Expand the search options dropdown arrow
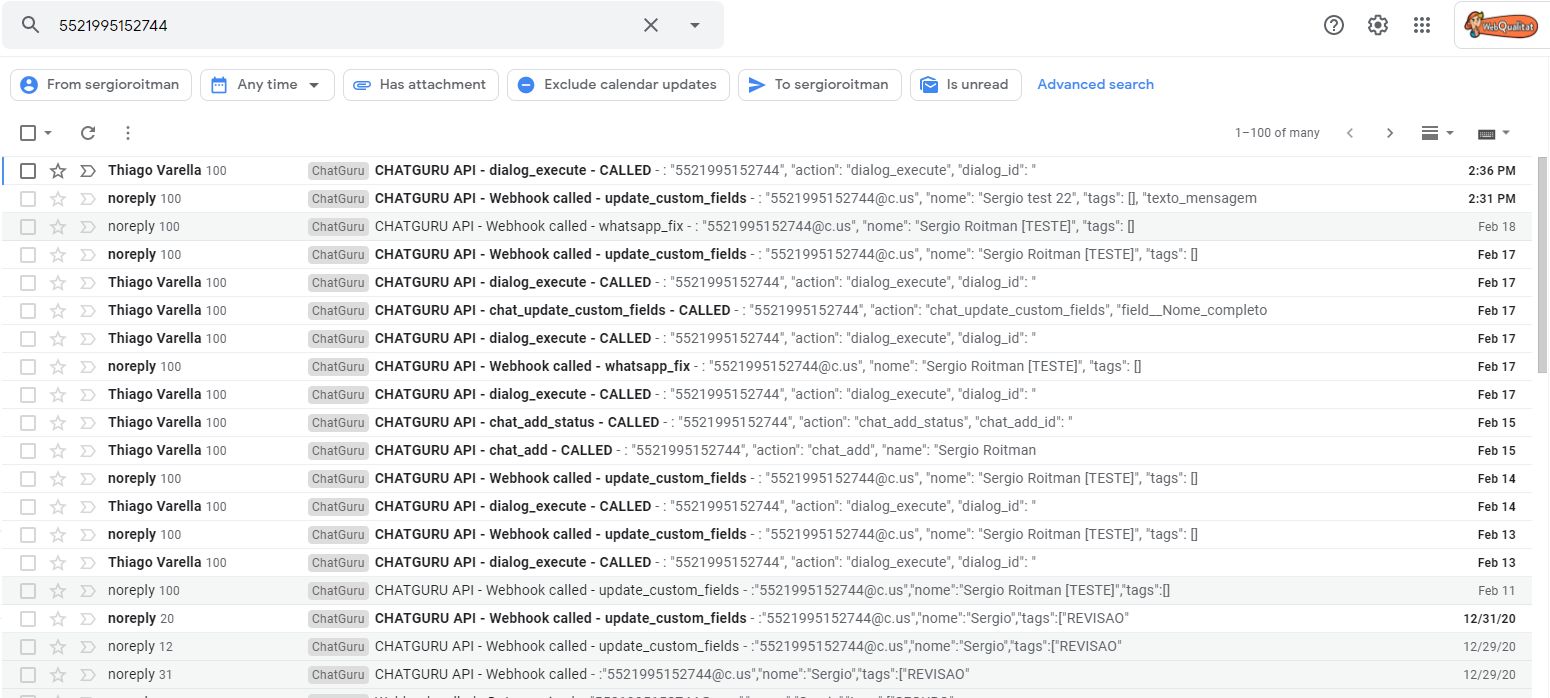 click(695, 25)
